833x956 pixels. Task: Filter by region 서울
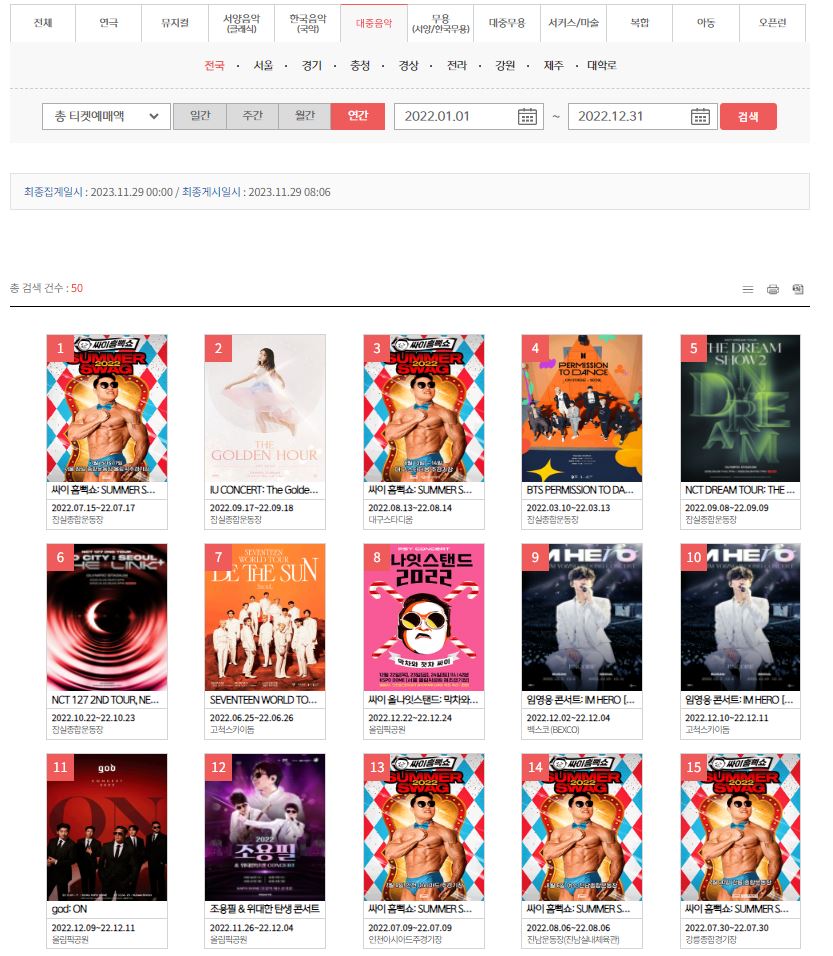pos(263,65)
